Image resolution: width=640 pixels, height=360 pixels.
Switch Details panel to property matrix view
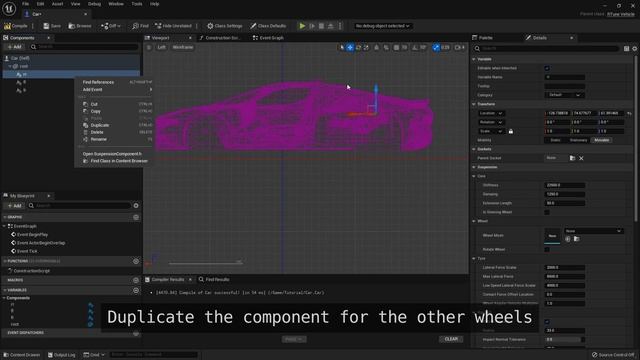click(627, 49)
